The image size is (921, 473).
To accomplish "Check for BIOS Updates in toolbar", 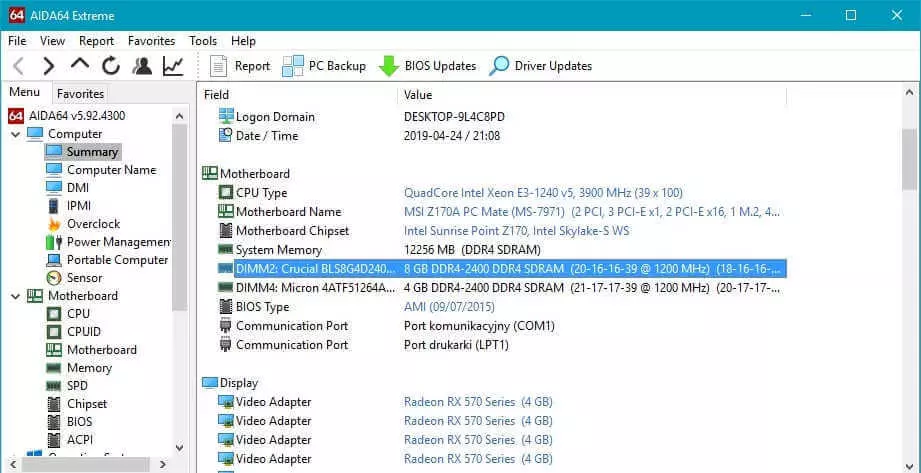I will (x=427, y=66).
